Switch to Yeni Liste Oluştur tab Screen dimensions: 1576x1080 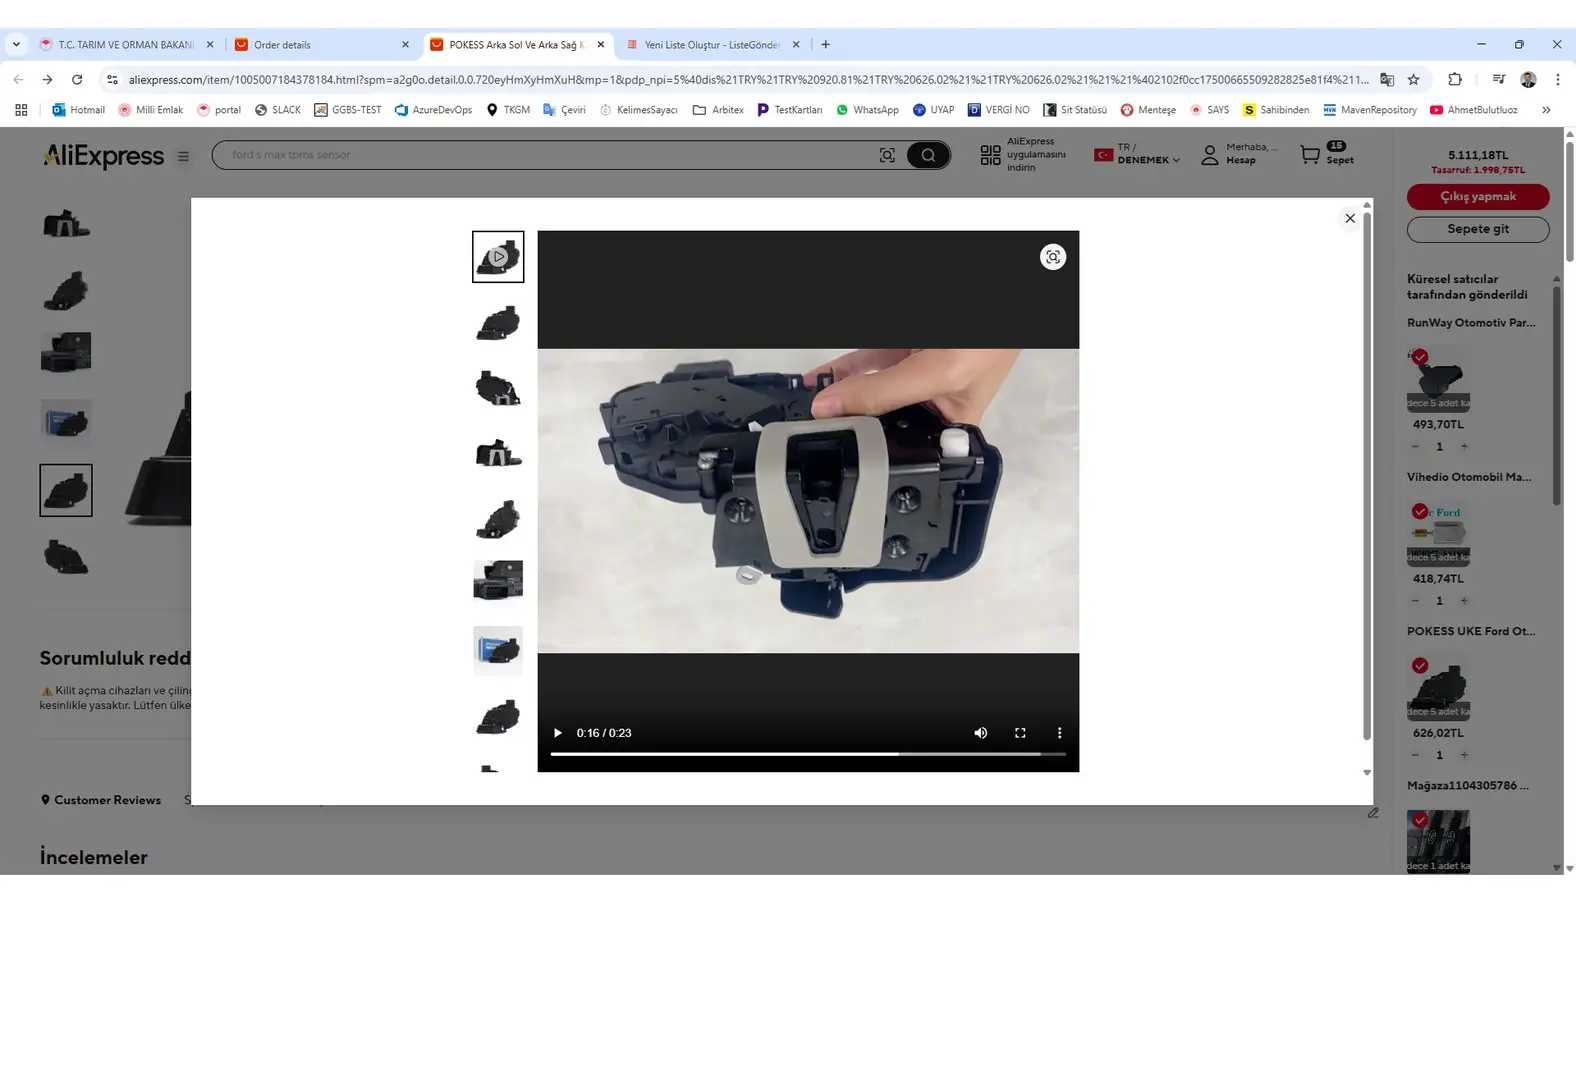710,45
